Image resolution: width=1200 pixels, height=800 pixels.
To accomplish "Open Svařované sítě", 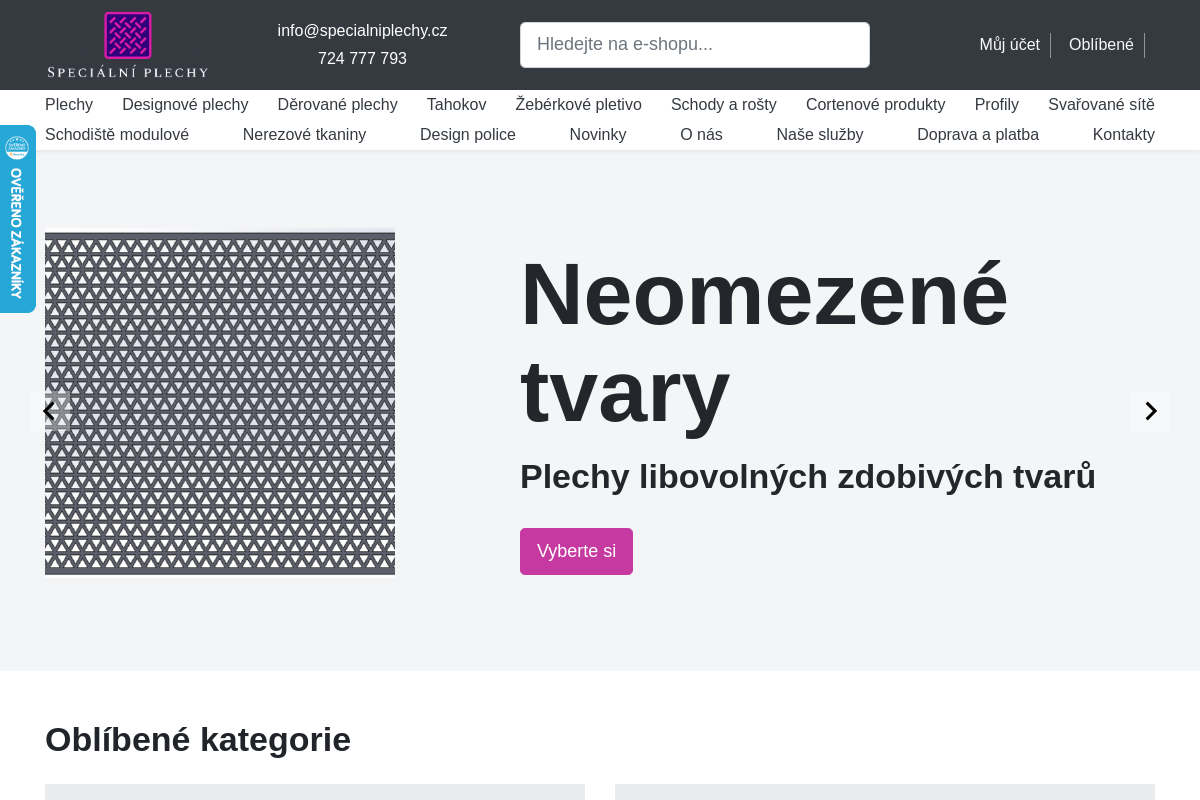I will 1101,105.
